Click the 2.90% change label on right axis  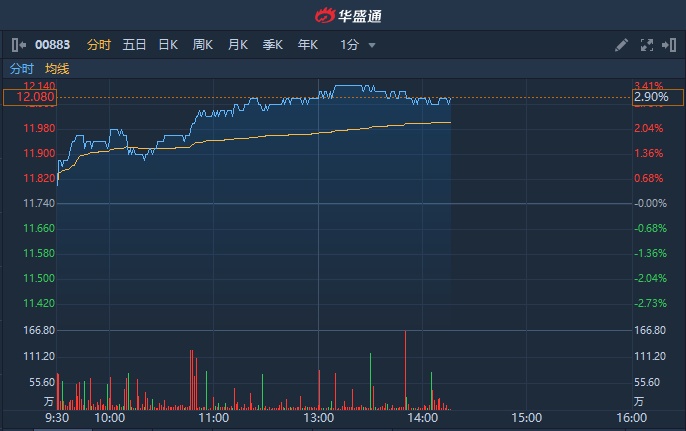[x=651, y=97]
